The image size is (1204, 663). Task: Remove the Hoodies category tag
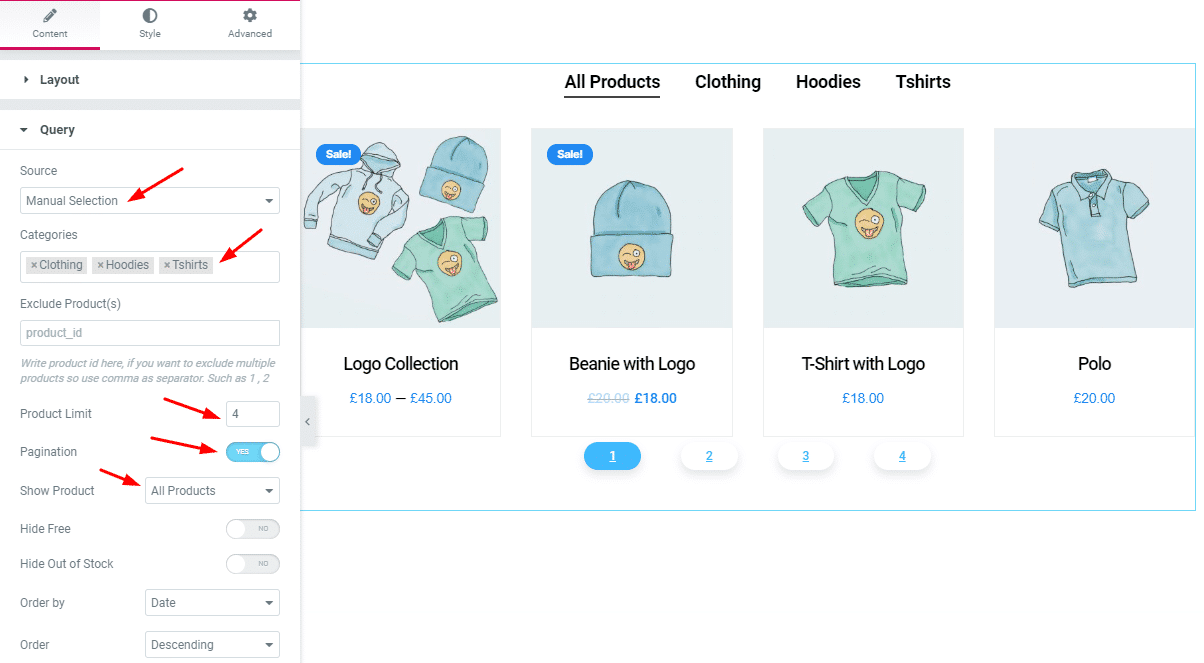click(100, 266)
